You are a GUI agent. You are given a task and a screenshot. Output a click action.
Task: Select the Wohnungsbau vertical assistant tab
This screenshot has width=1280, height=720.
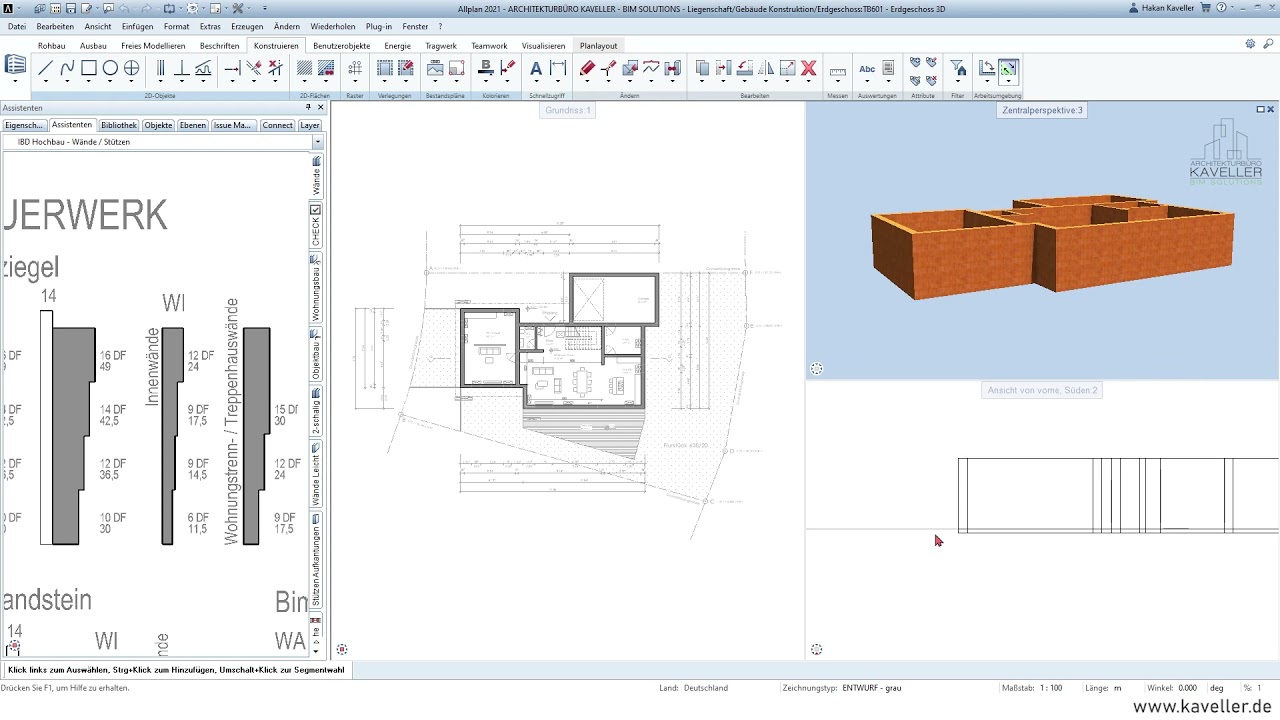click(316, 288)
